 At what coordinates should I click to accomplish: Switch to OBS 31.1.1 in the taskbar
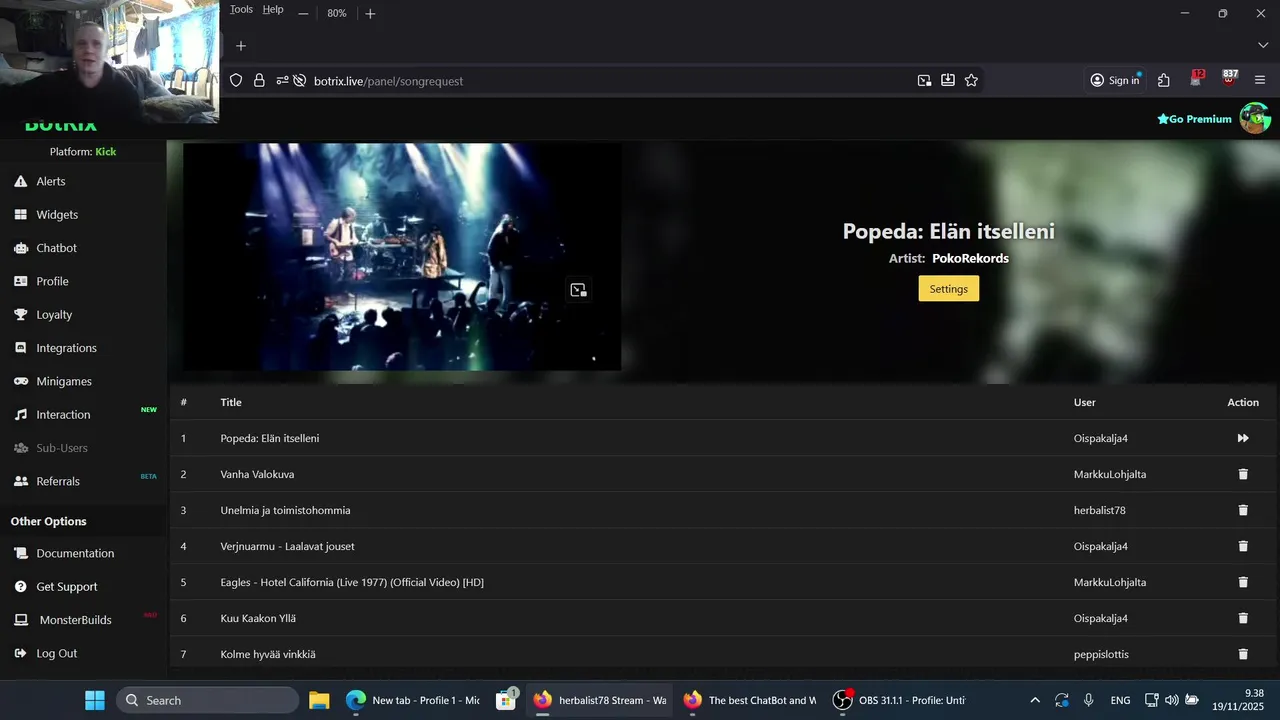(897, 700)
